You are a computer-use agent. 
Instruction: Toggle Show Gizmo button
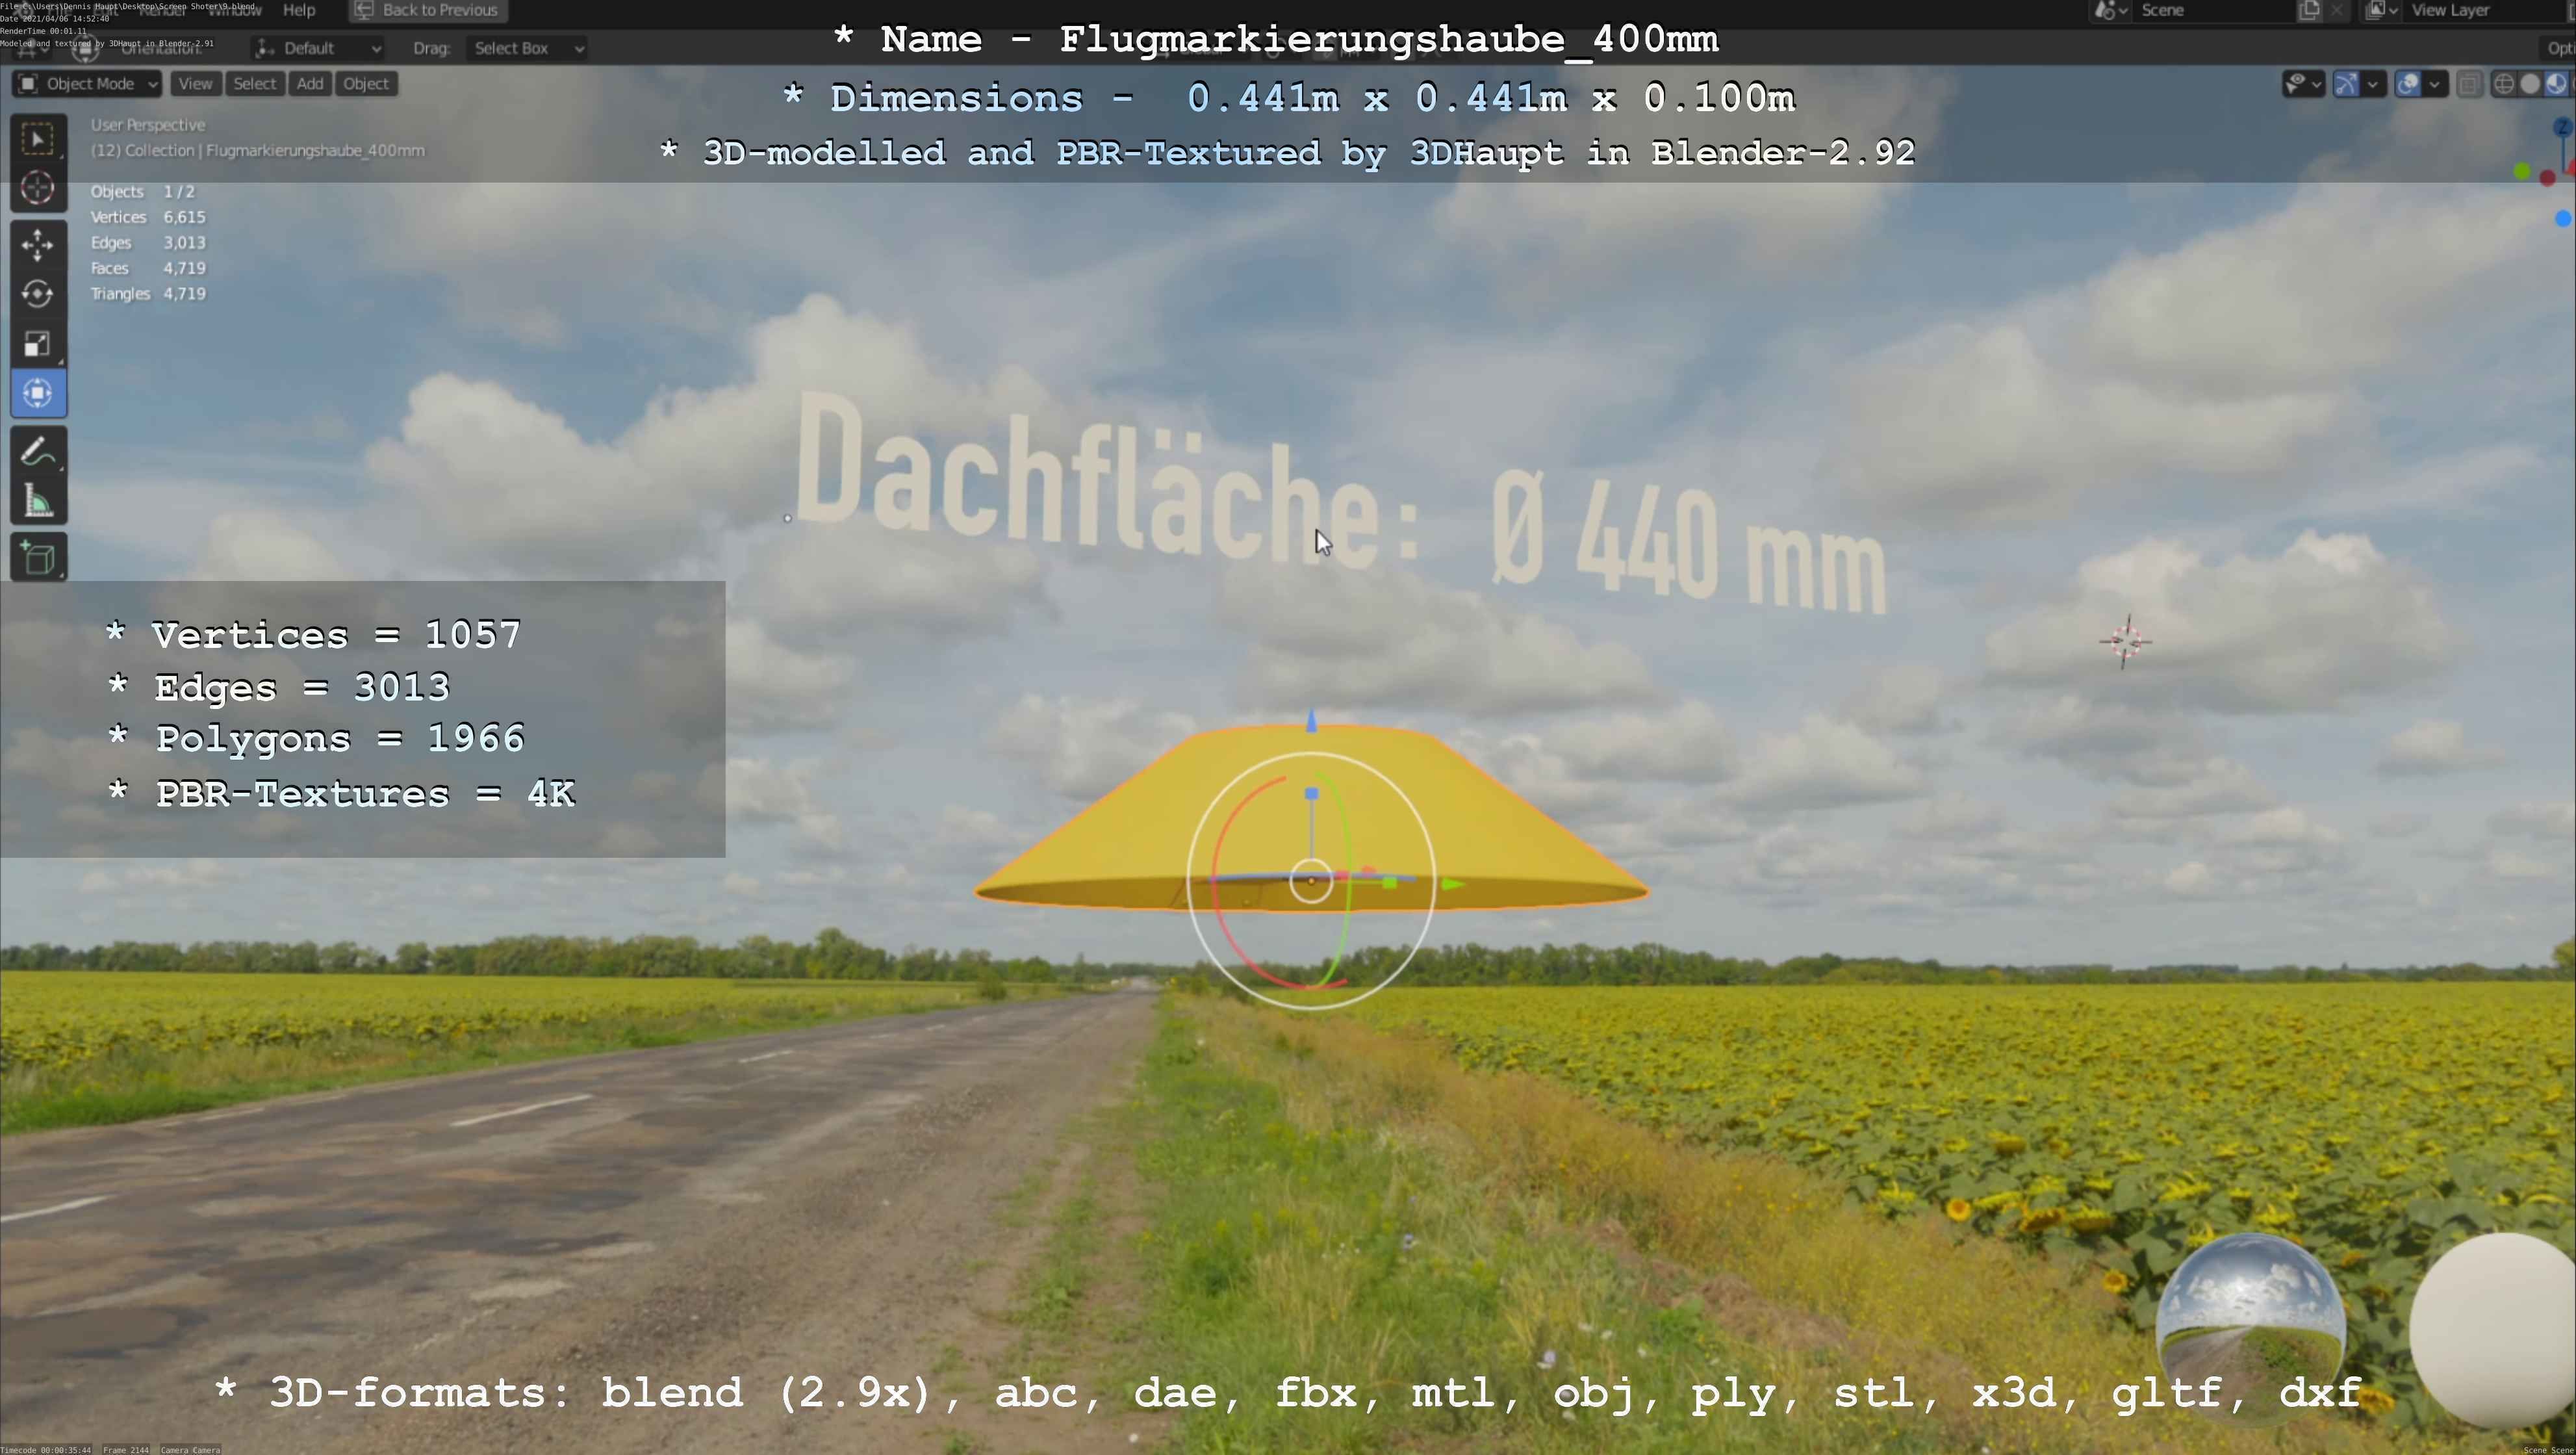click(2346, 84)
